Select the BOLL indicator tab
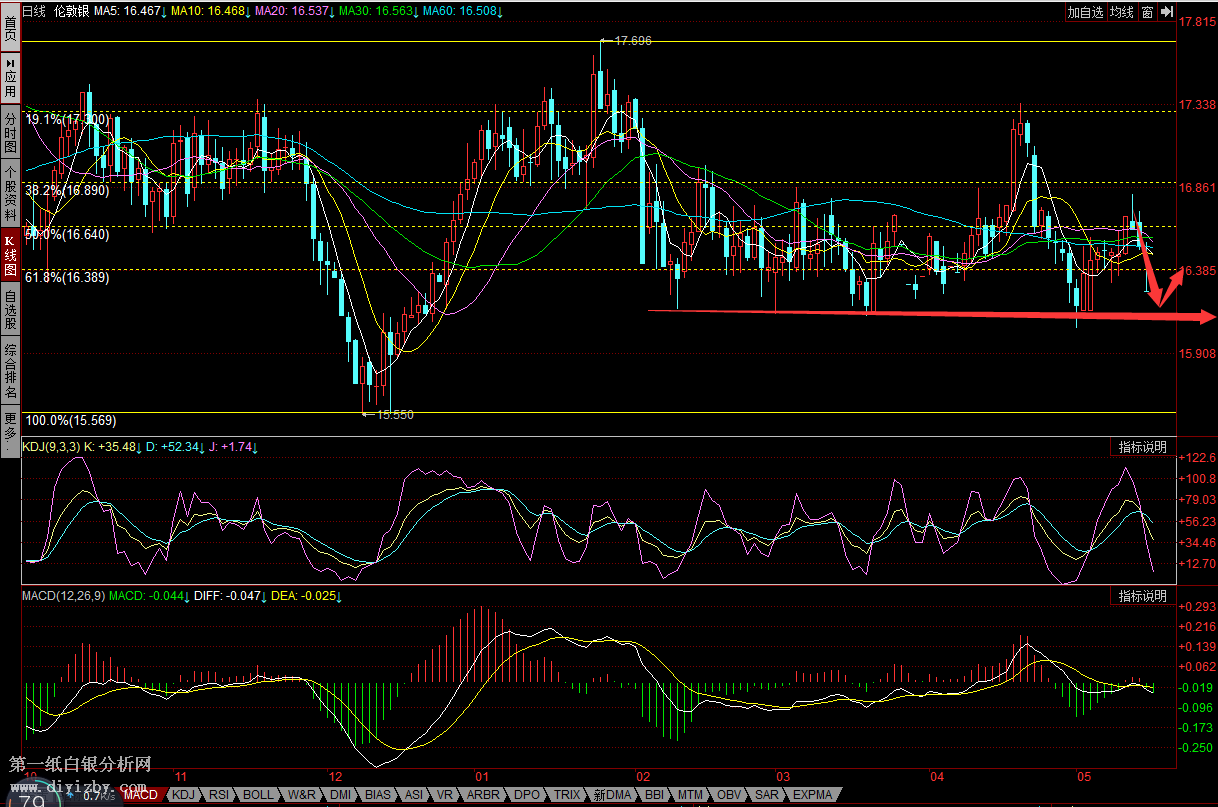1218x807 pixels. pyautogui.click(x=258, y=795)
